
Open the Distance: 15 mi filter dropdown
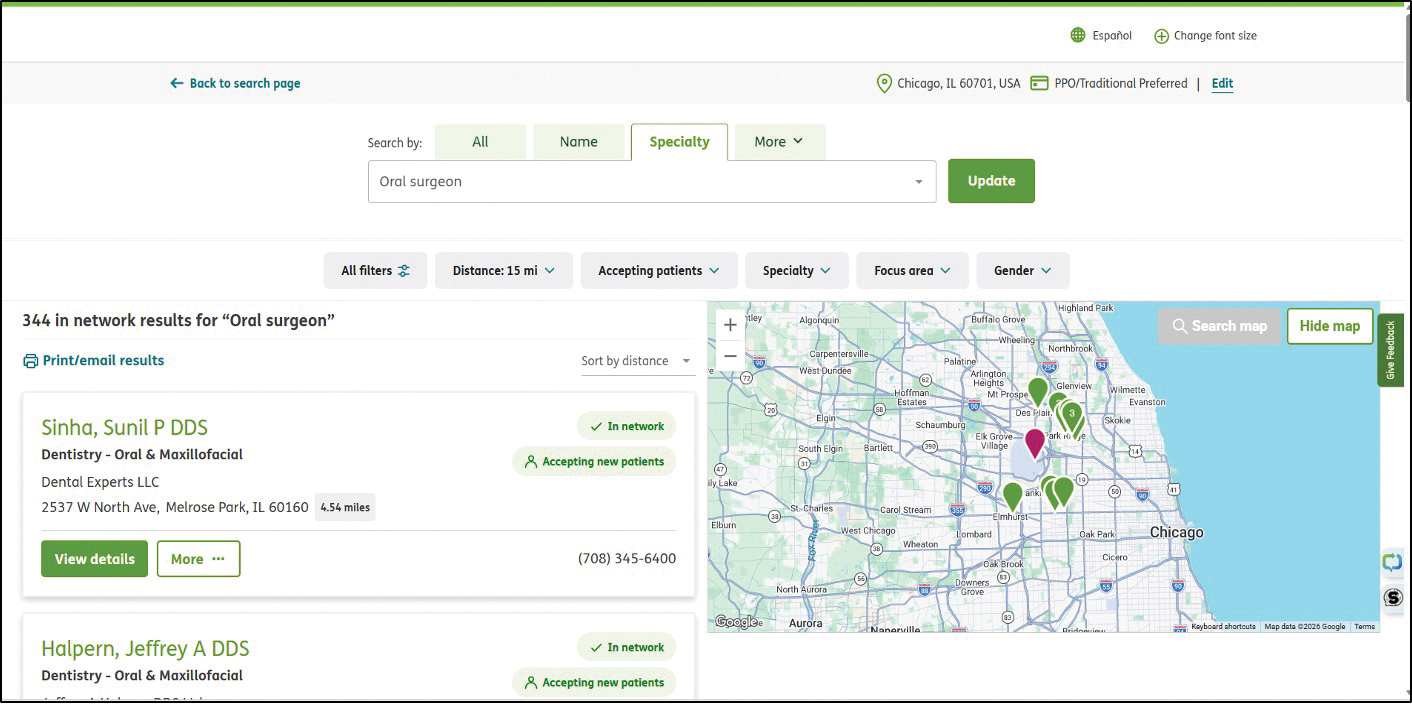[x=504, y=270]
